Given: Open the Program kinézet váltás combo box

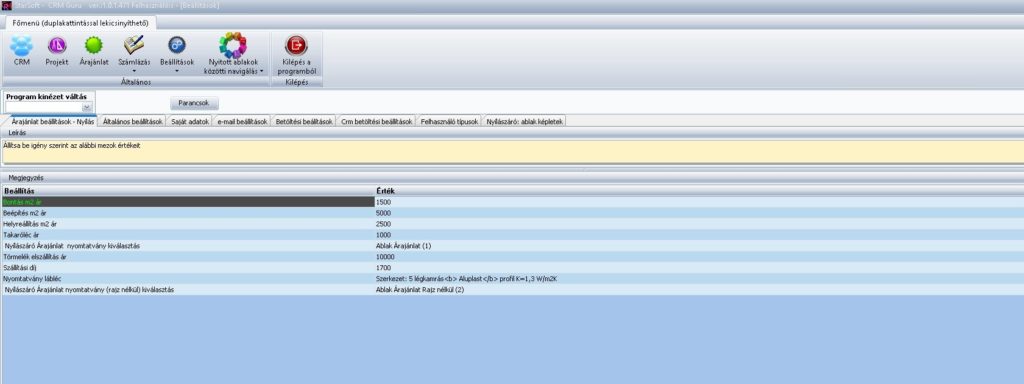Looking at the screenshot, I should point(50,106).
